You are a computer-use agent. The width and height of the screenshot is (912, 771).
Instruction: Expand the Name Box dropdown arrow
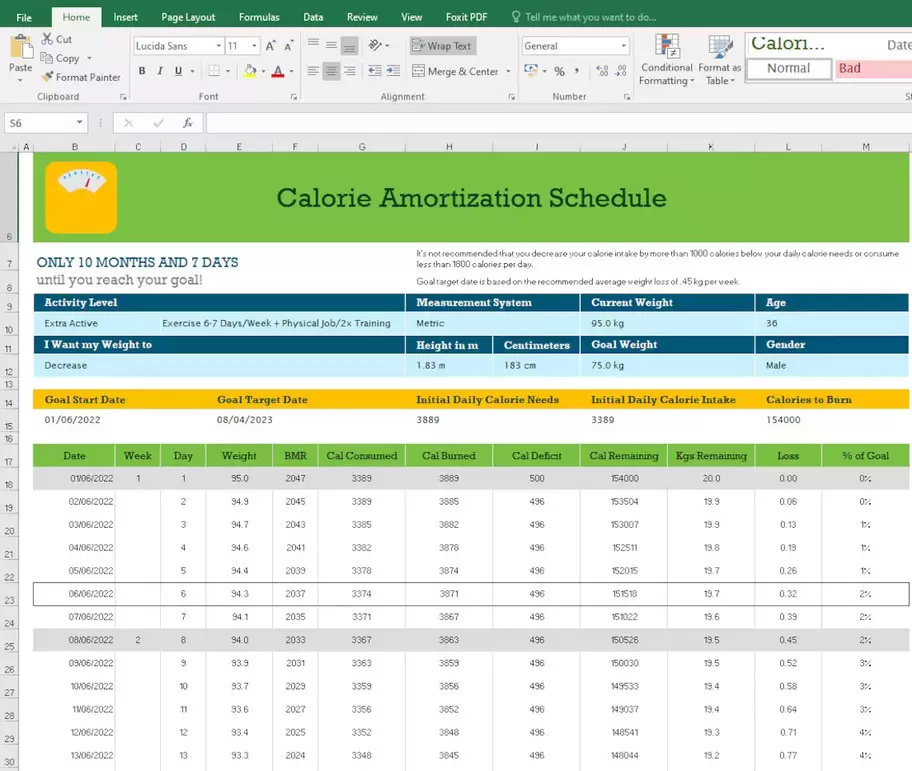(x=79, y=123)
